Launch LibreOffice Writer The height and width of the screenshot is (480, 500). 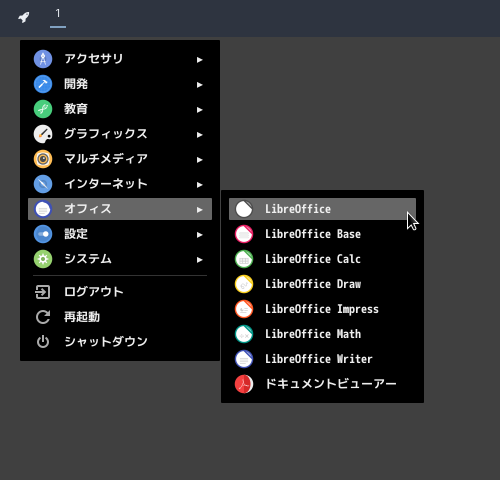coord(322,359)
